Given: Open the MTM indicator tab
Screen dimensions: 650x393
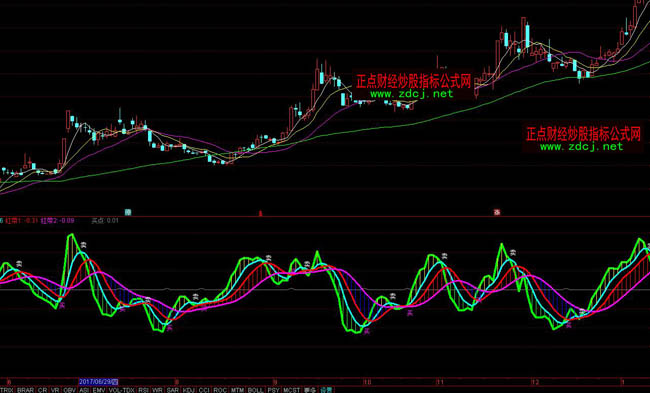Looking at the screenshot, I should click(237, 390).
